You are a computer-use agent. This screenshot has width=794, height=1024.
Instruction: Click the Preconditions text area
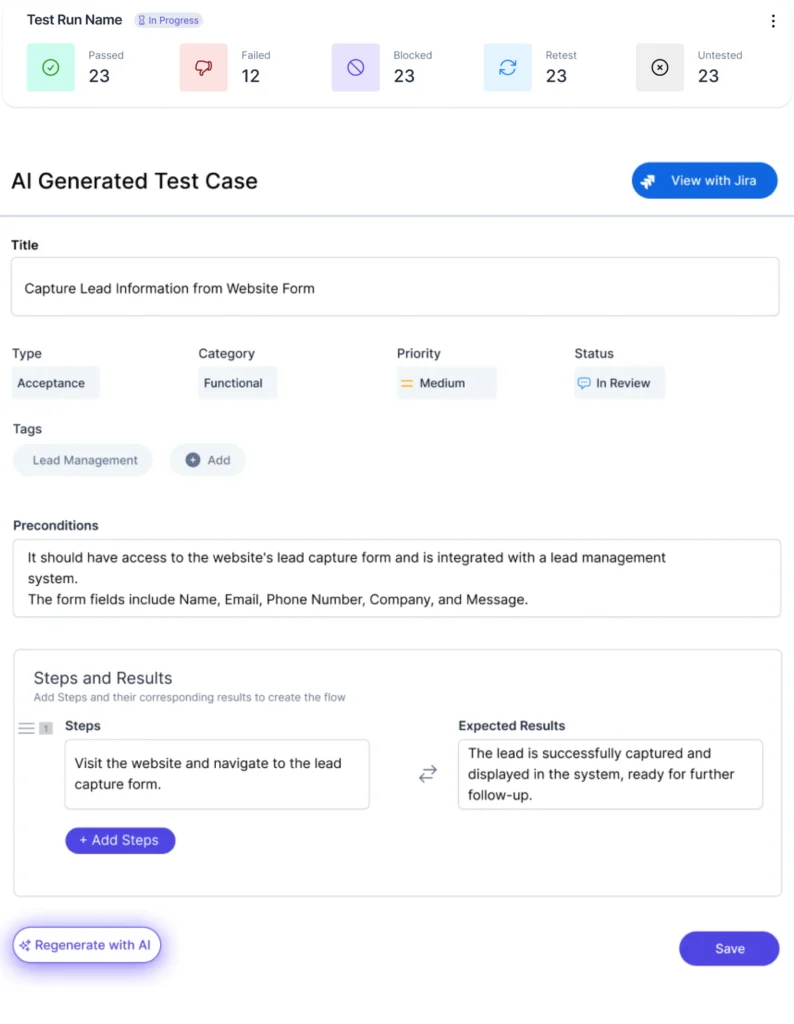point(395,578)
